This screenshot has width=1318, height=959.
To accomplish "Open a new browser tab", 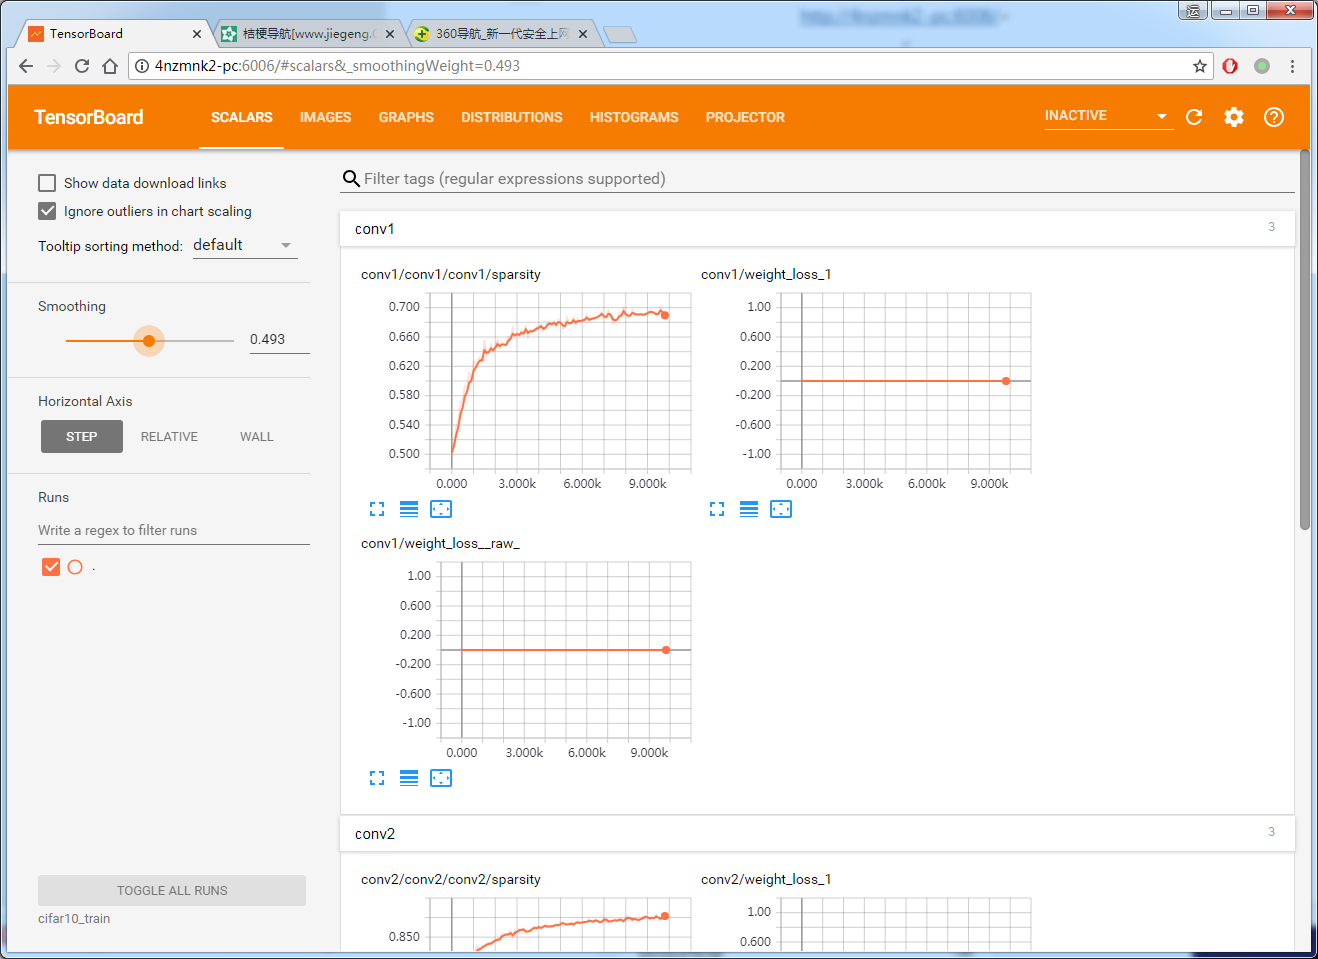I will pos(621,35).
